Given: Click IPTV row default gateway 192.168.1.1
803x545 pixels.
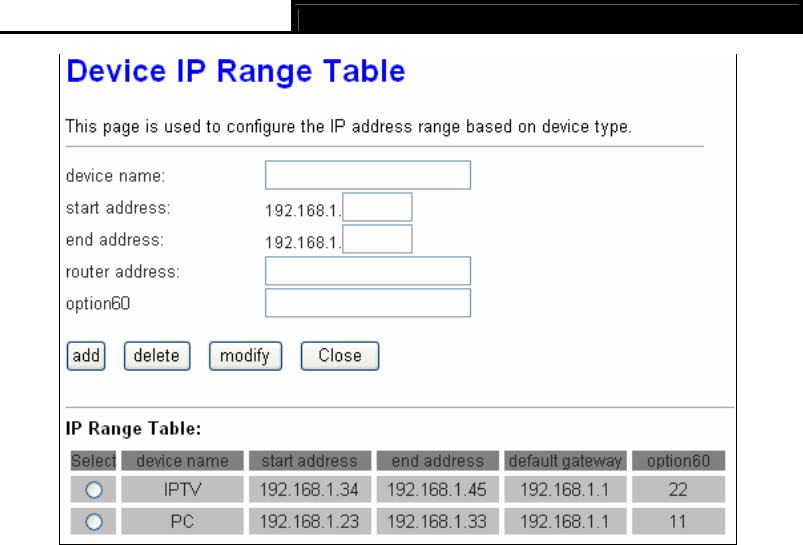Looking at the screenshot, I should point(565,490).
